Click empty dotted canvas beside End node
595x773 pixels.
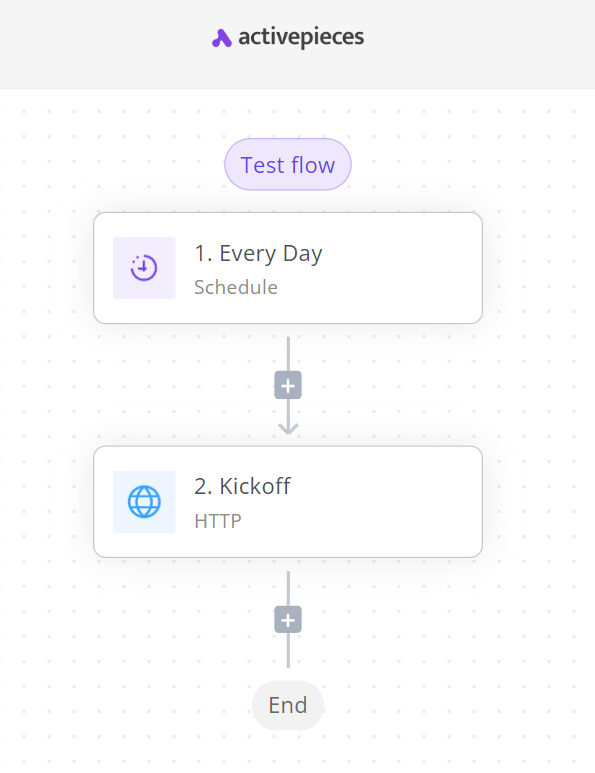coord(444,705)
